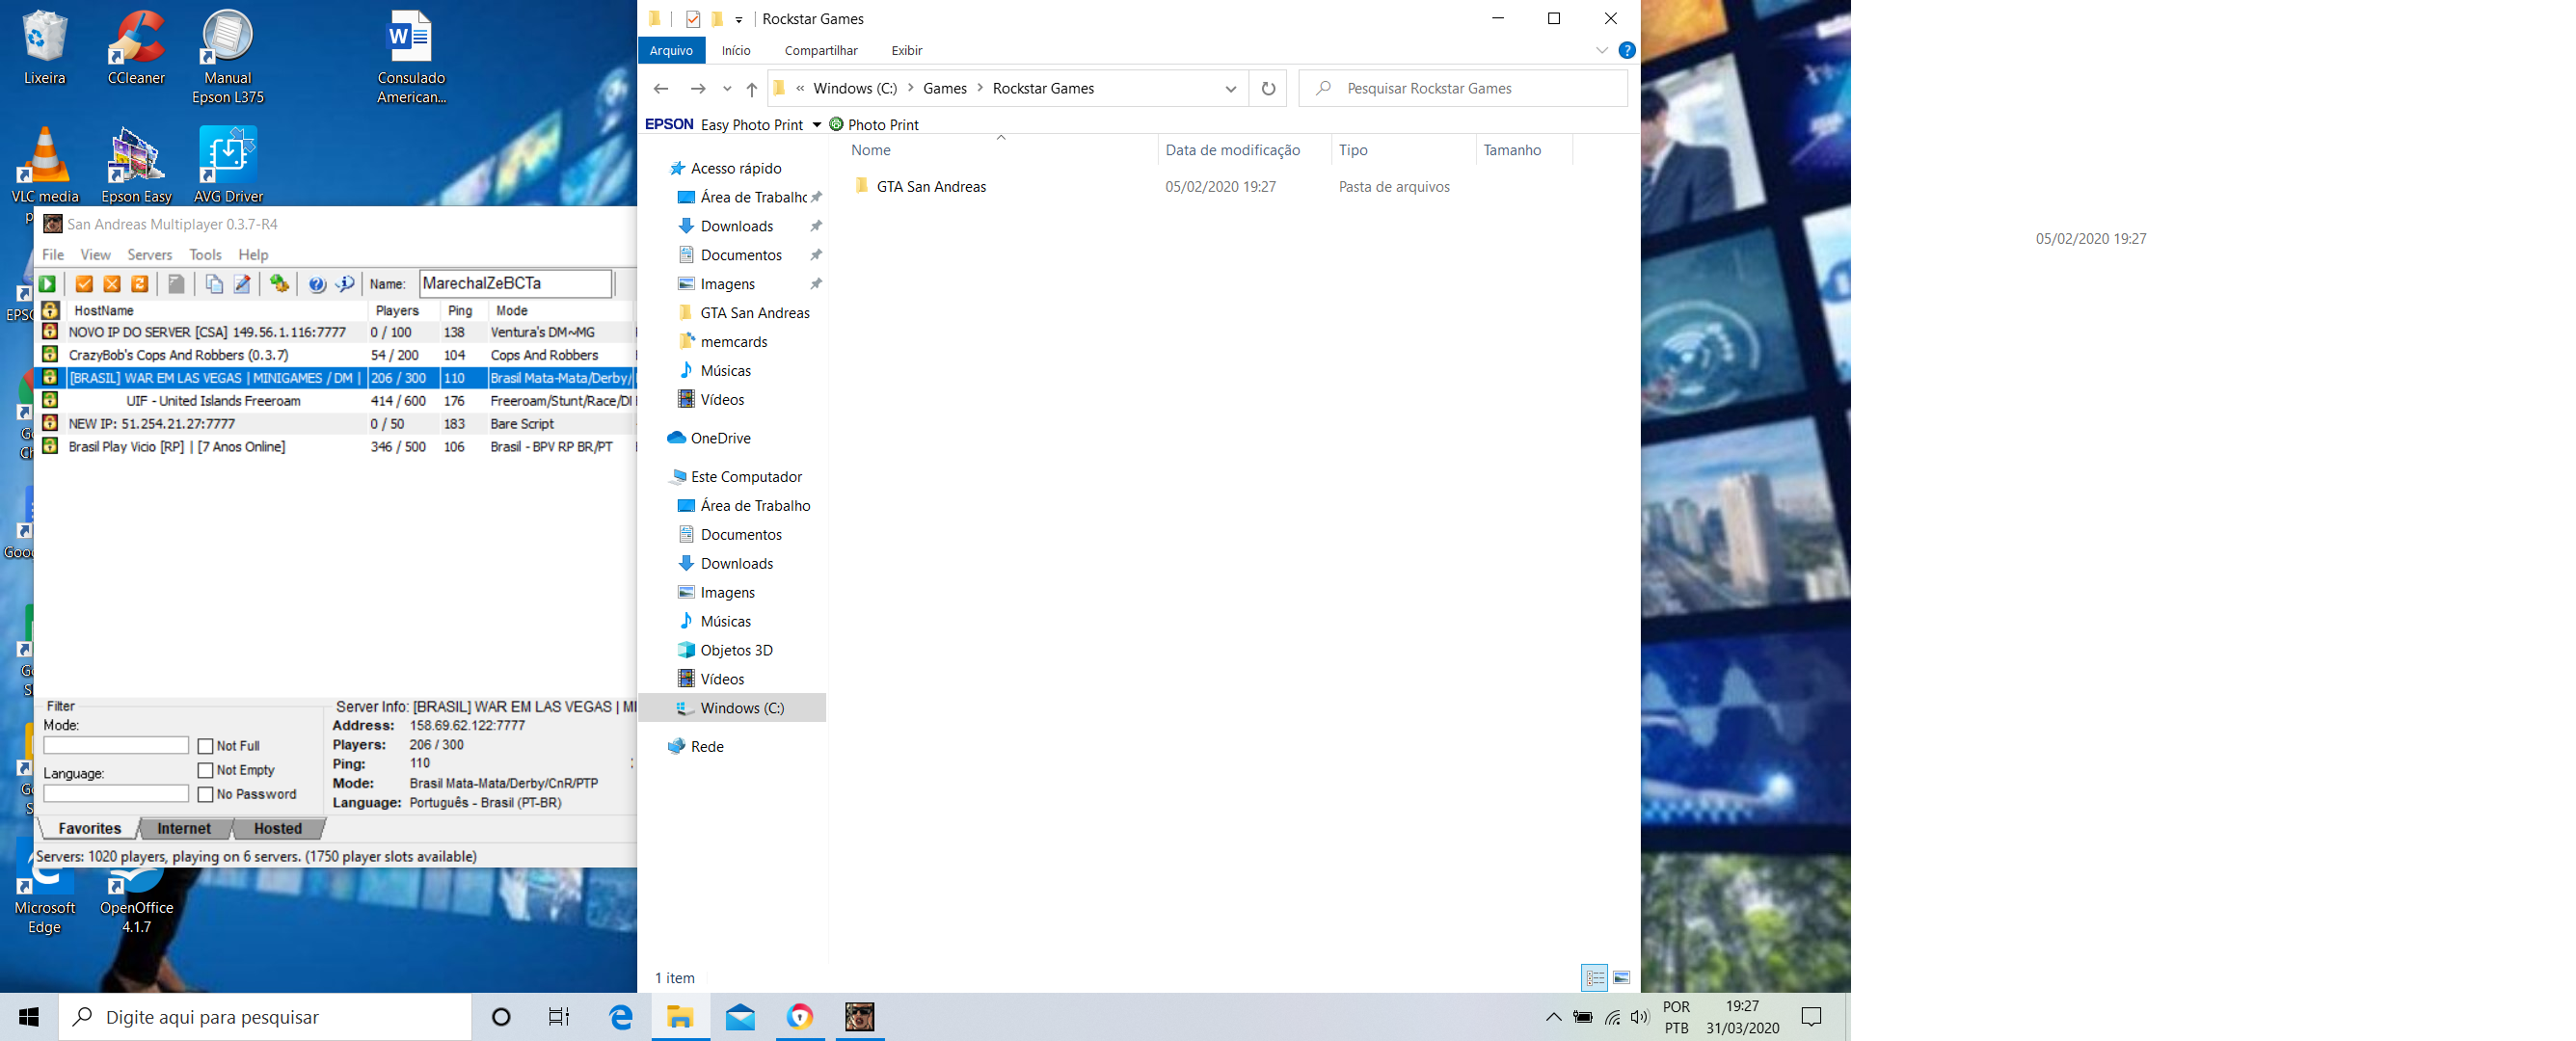The height and width of the screenshot is (1041, 2576).
Task: Switch to the Internet tab
Action: pyautogui.click(x=184, y=828)
